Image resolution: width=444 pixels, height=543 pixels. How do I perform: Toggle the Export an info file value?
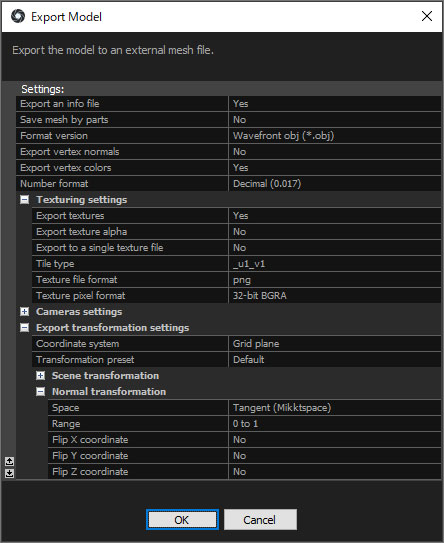point(335,104)
